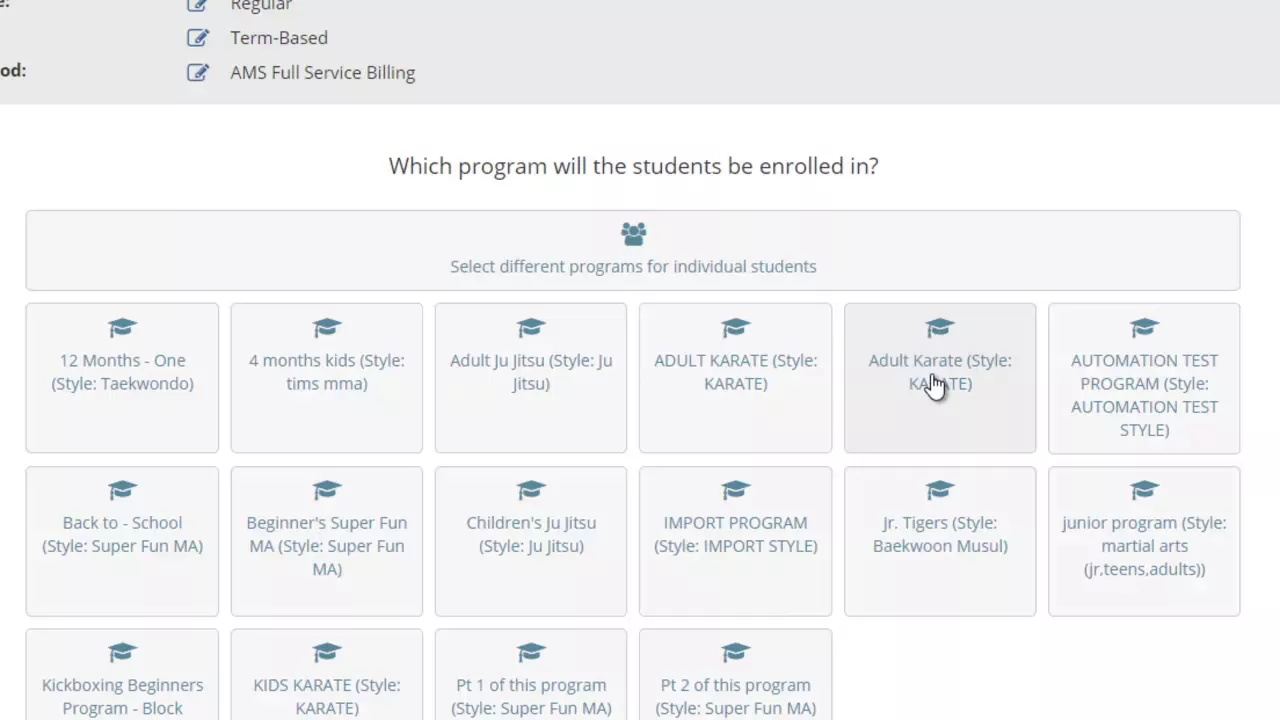1280x720 pixels.
Task: Choose Pt 2 of this program
Action: (735, 675)
